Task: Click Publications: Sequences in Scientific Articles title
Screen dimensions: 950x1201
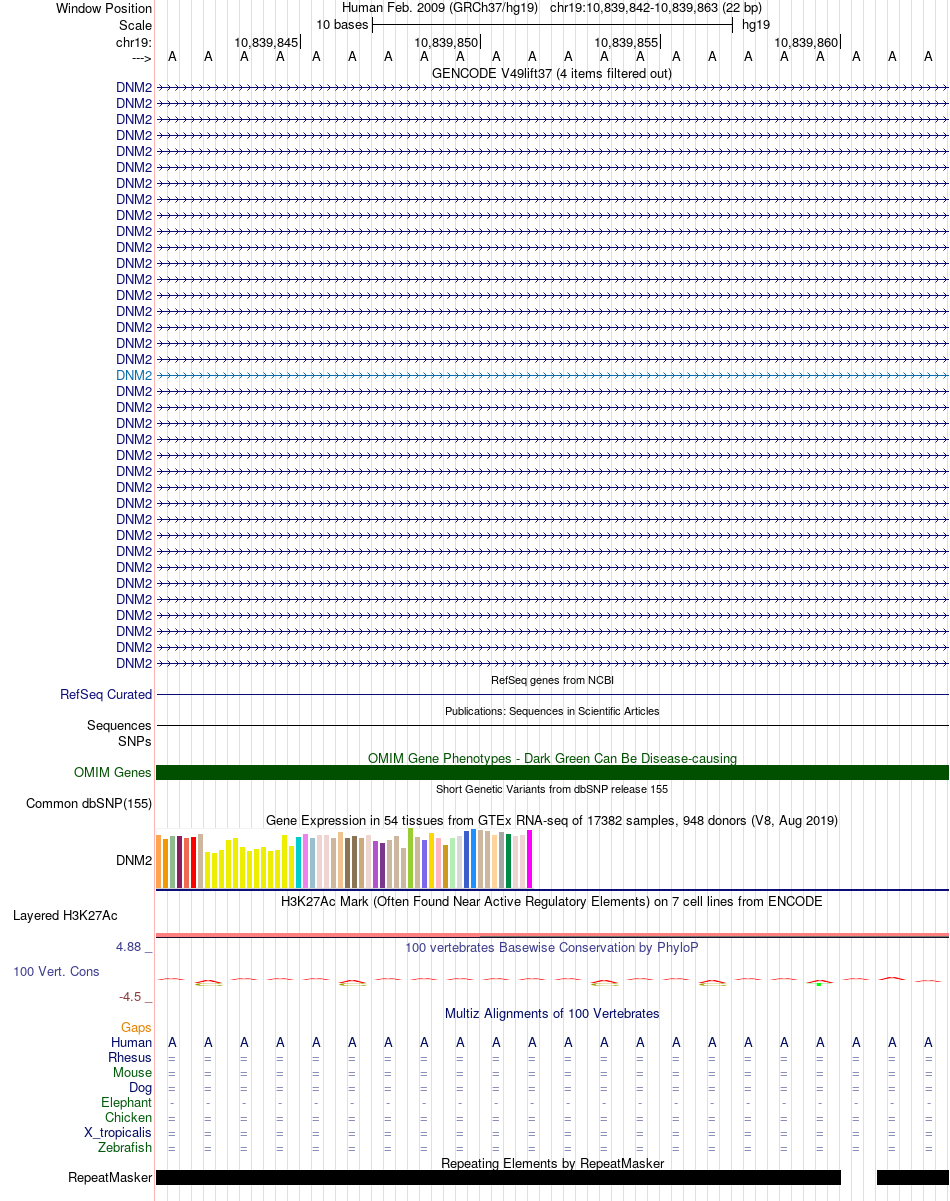Action: click(552, 711)
